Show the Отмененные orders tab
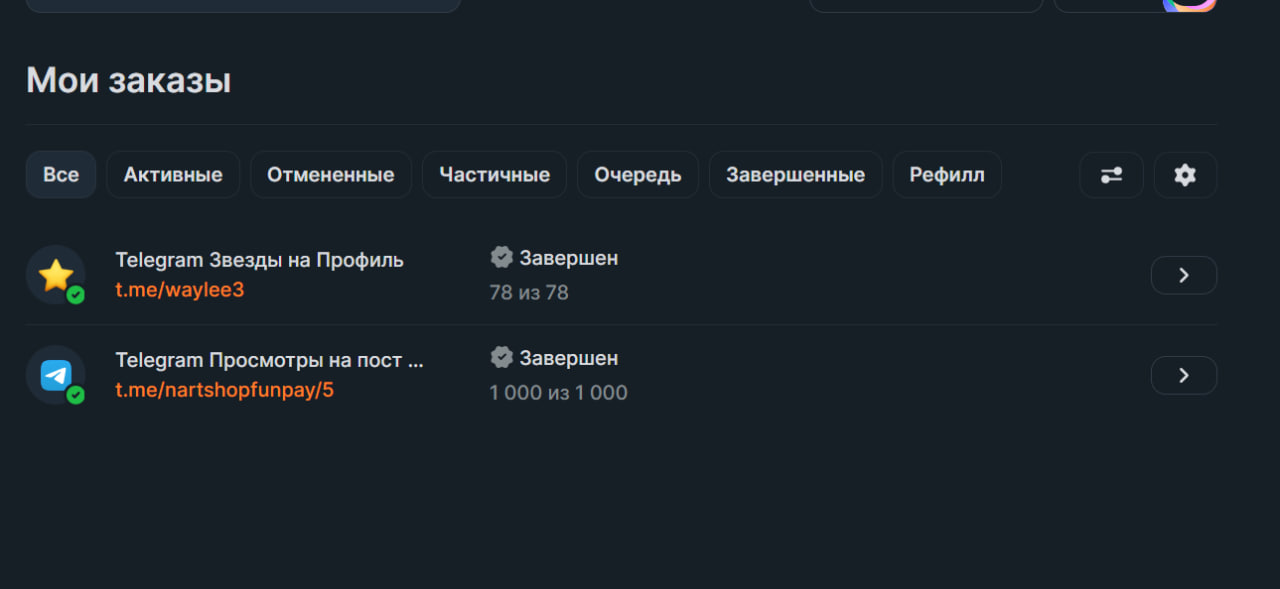1280x589 pixels. [330, 175]
